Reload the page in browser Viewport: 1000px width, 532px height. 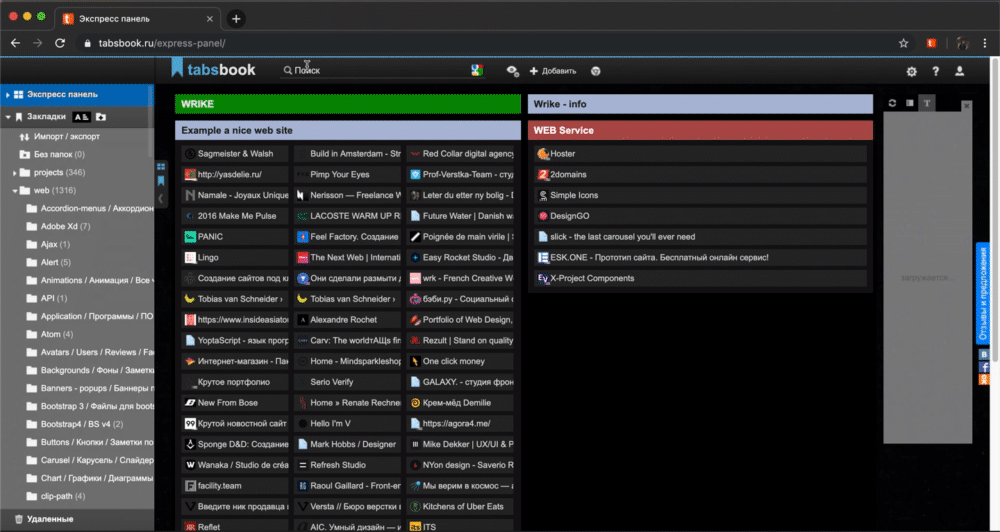(60, 43)
